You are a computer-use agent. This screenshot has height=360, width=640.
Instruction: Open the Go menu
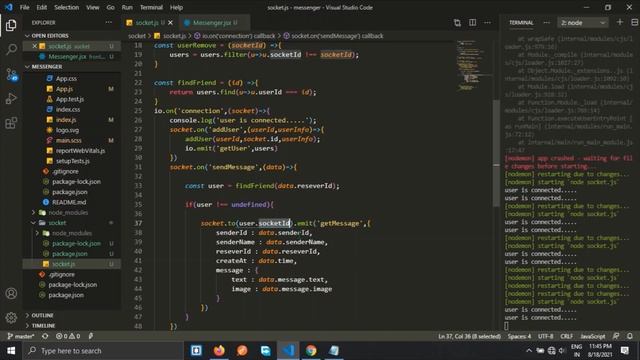click(x=111, y=7)
